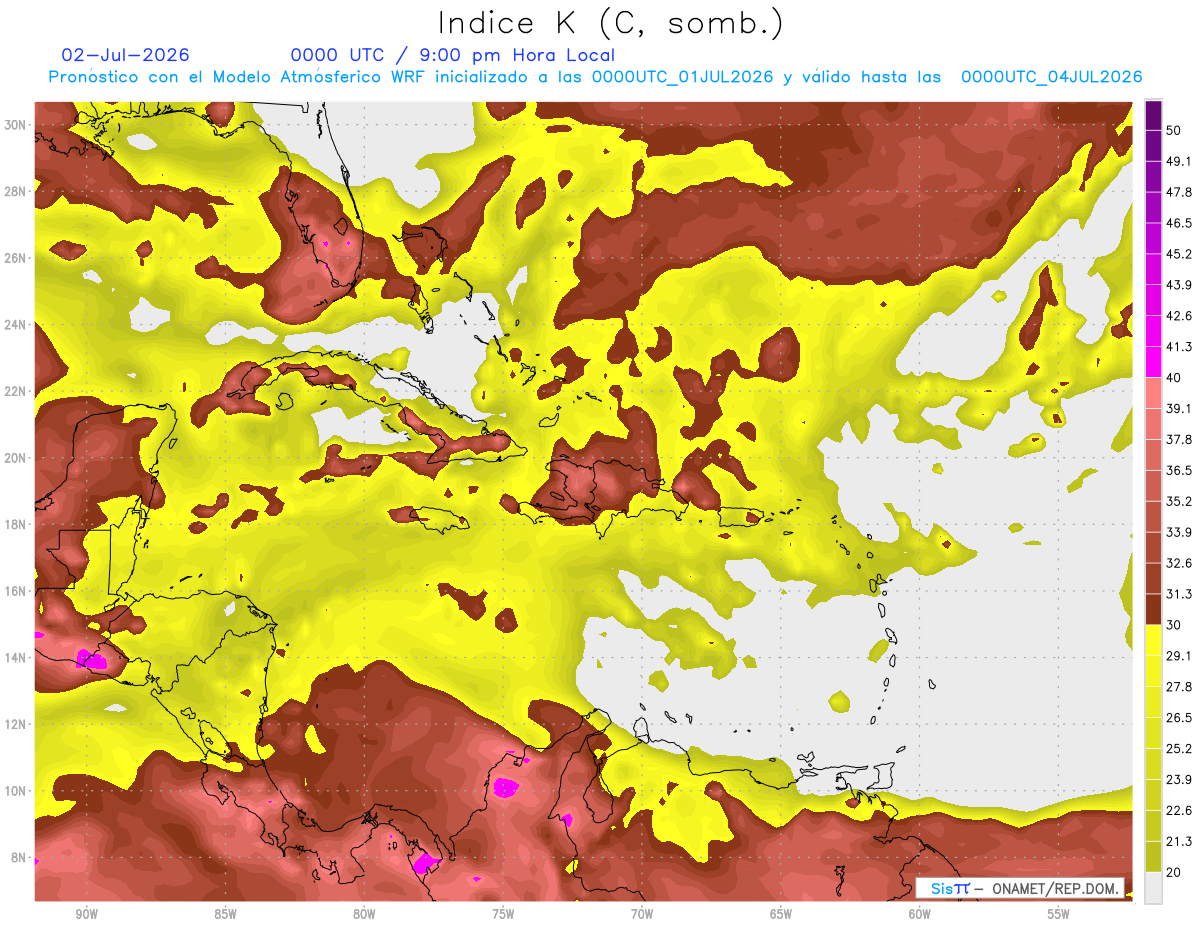
Task: Click the 'SisTT – ONAMET/REP.DOM.' credit label
Action: pyautogui.click(x=1020, y=888)
